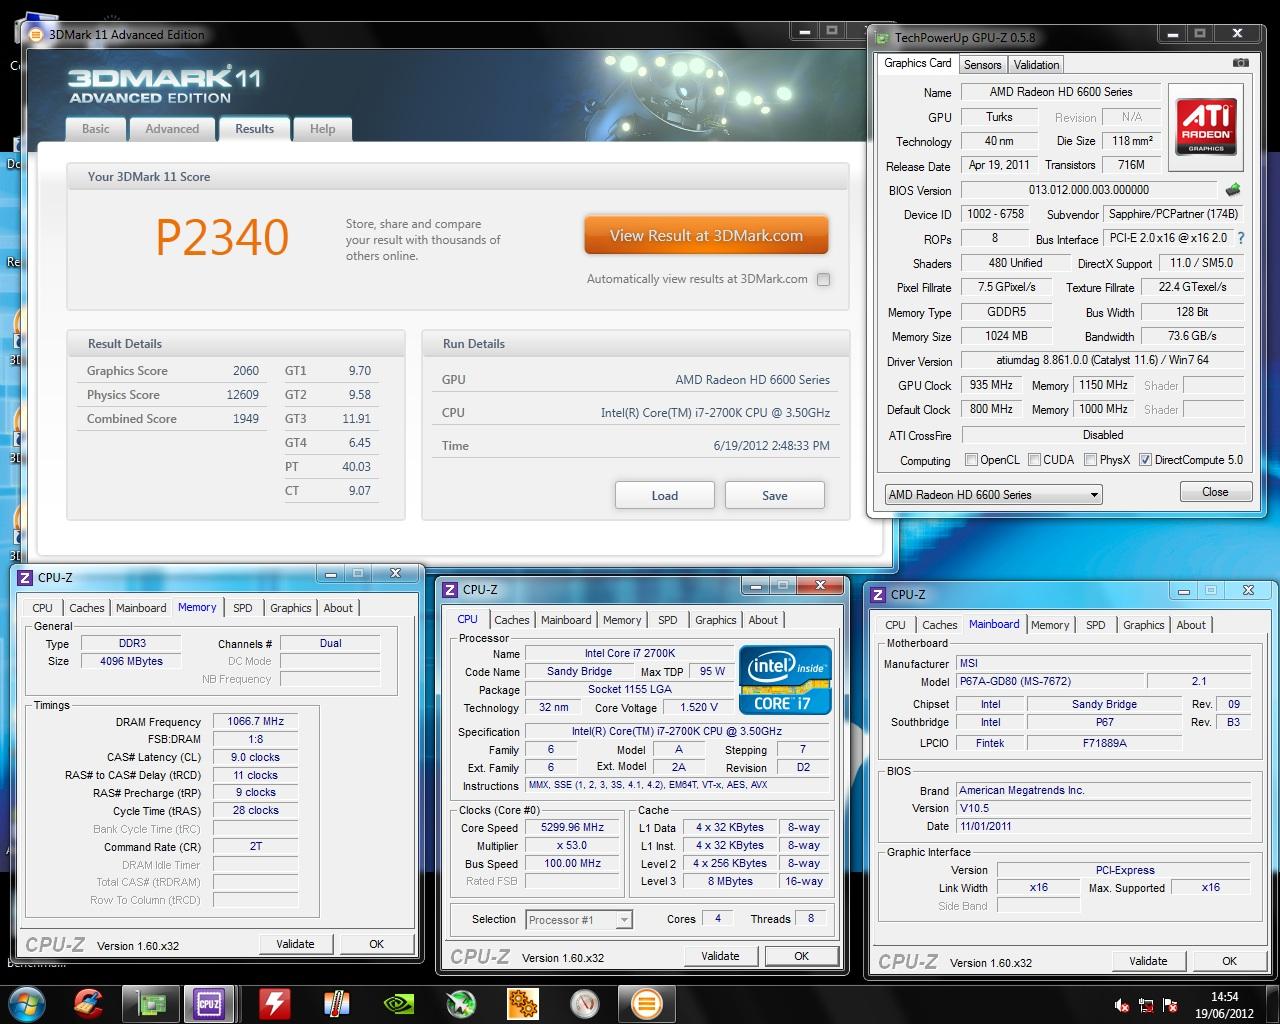Viewport: 1280px width, 1024px height.
Task: Open the Processor #1 selection dropdown
Action: pos(577,920)
